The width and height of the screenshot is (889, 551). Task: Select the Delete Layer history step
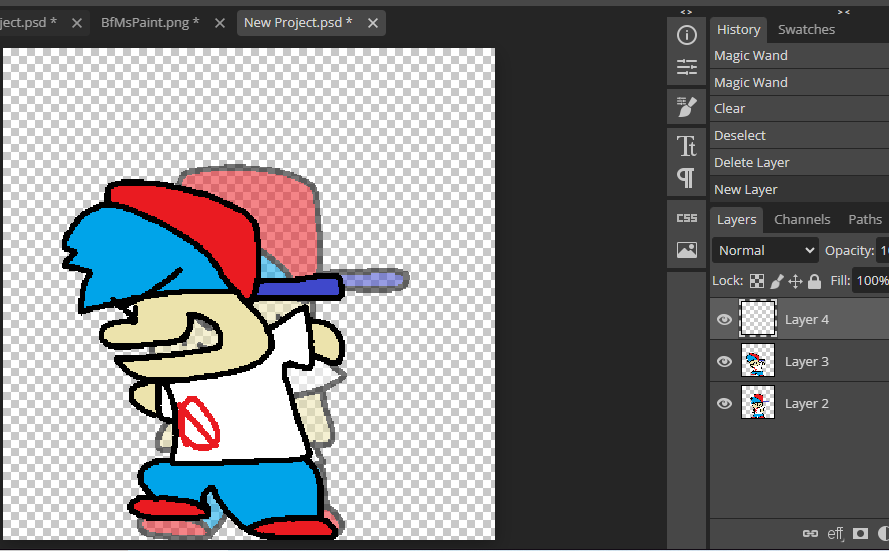point(799,163)
